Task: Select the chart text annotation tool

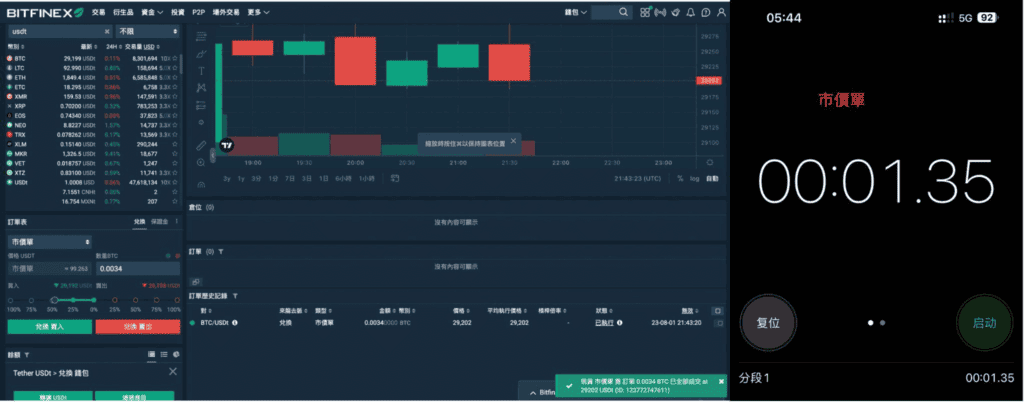Action: pos(201,70)
